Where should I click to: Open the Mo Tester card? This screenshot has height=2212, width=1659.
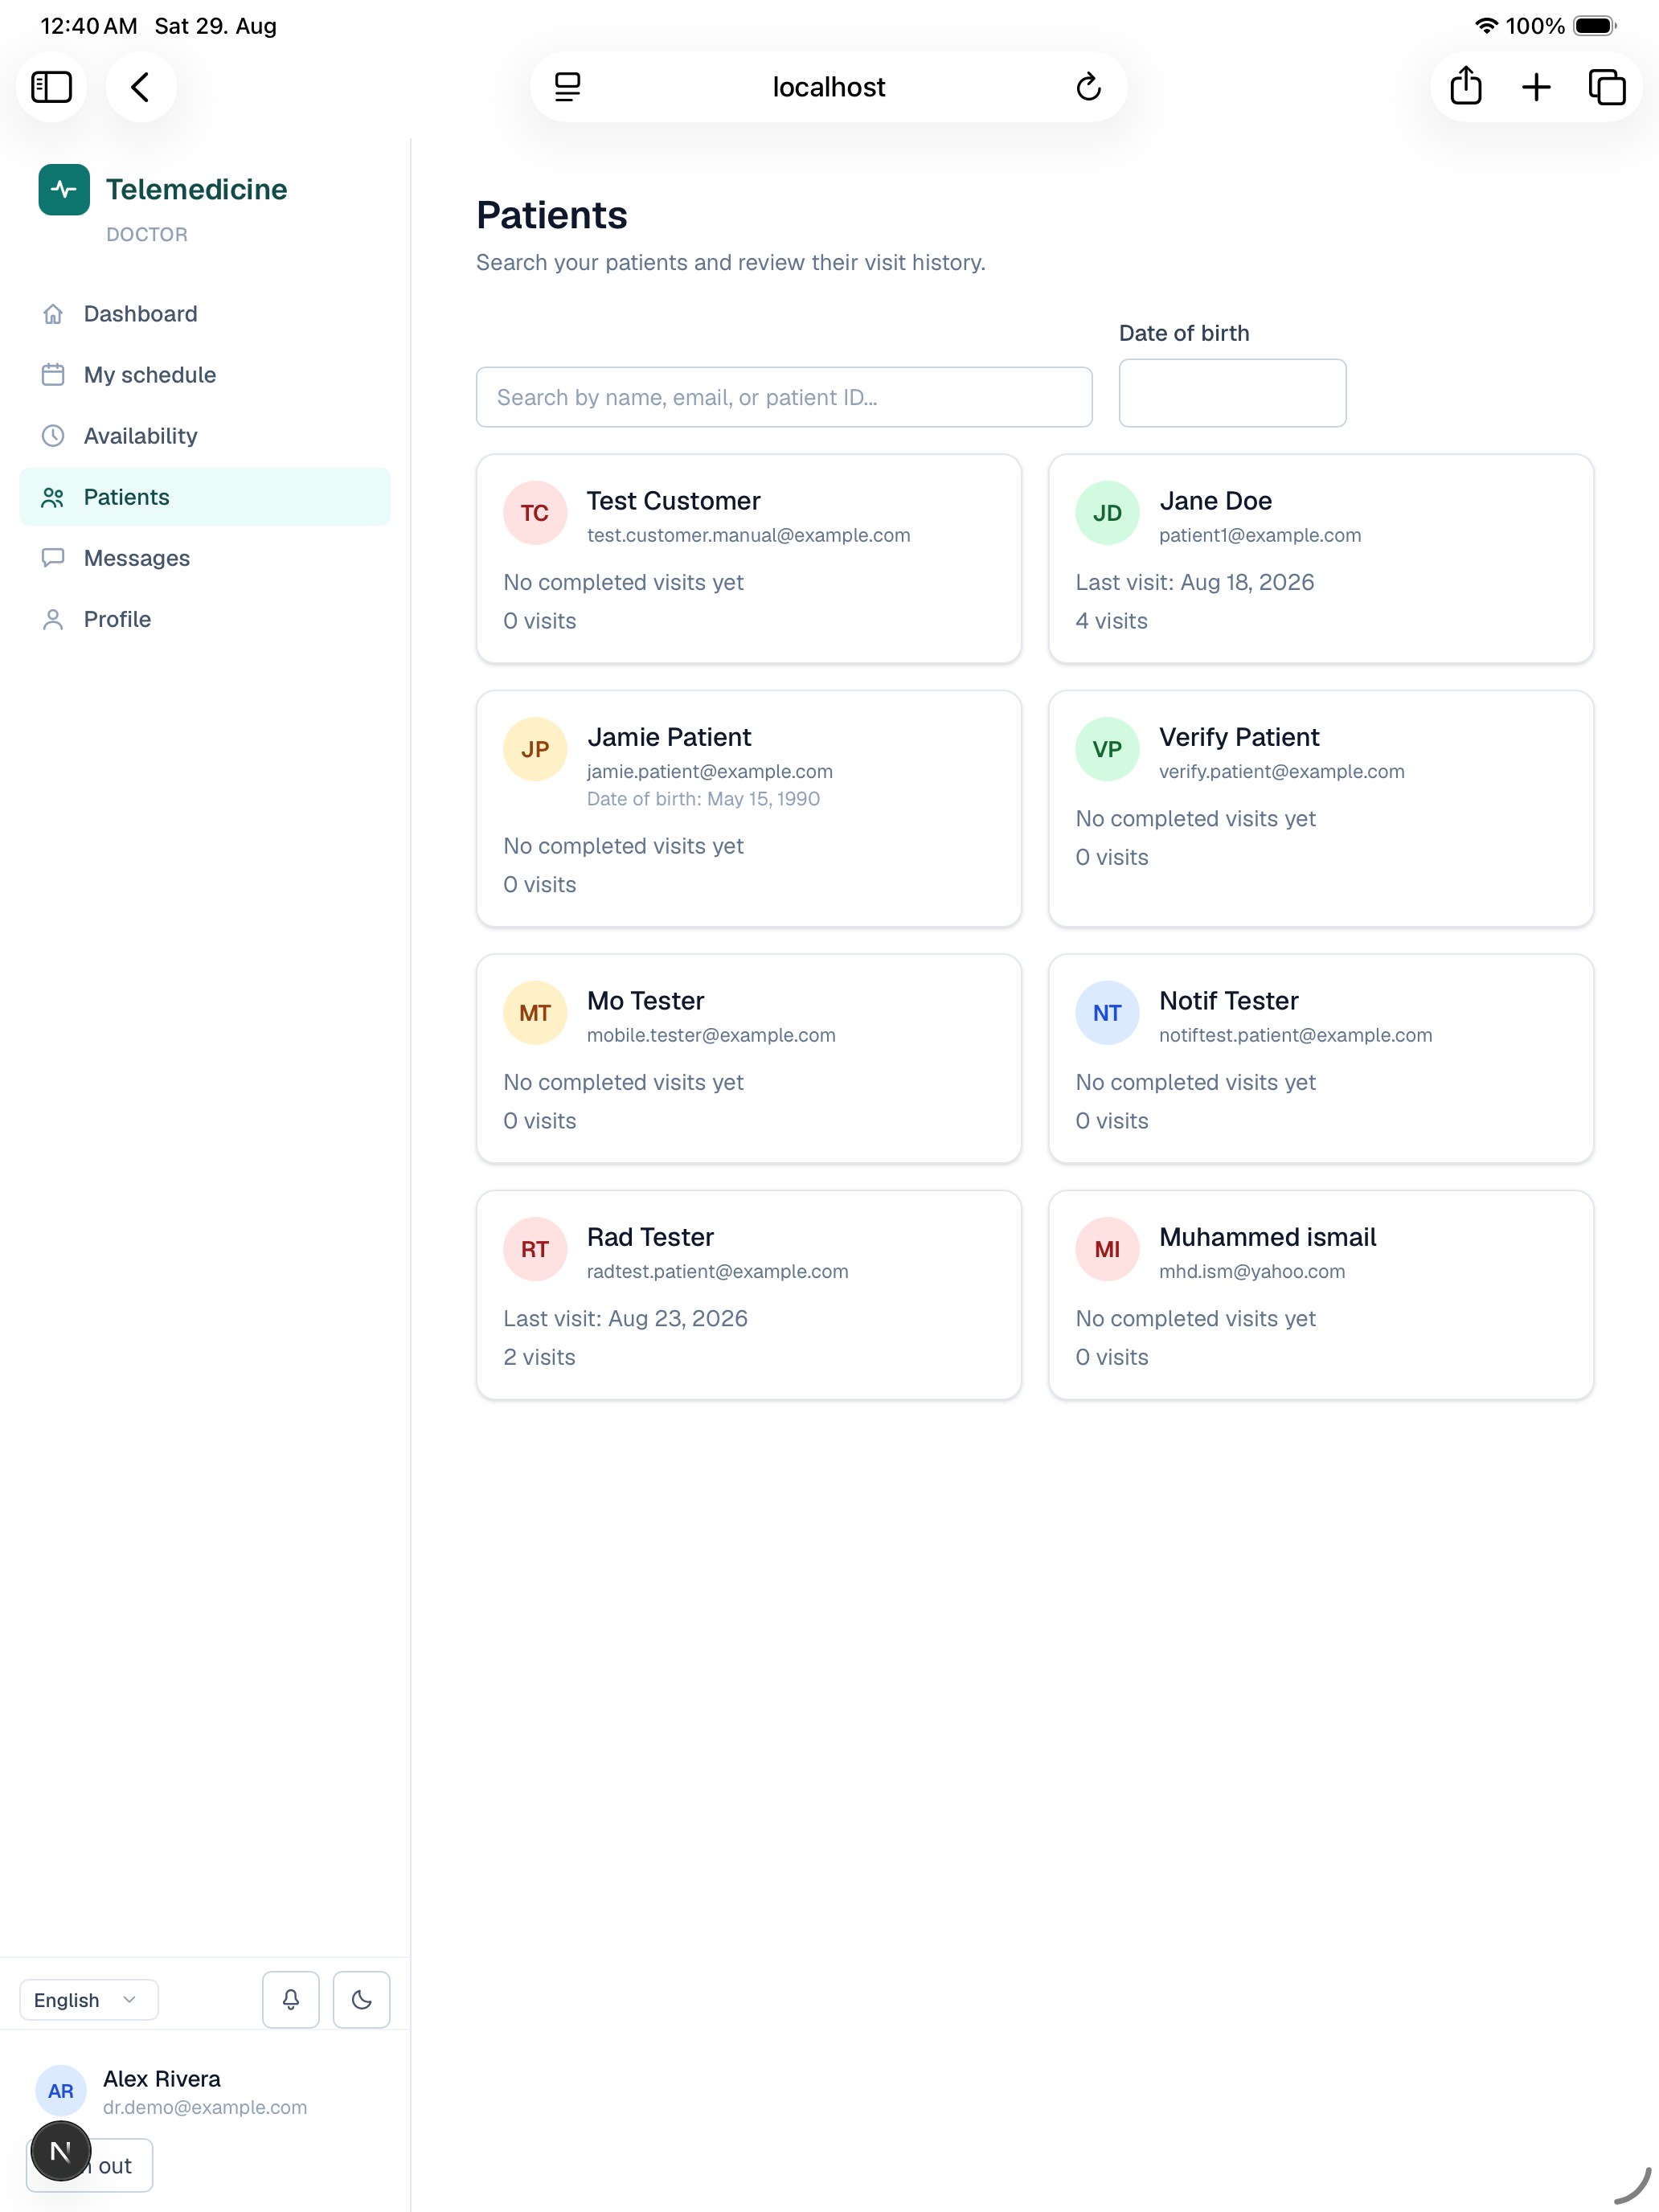point(749,1058)
